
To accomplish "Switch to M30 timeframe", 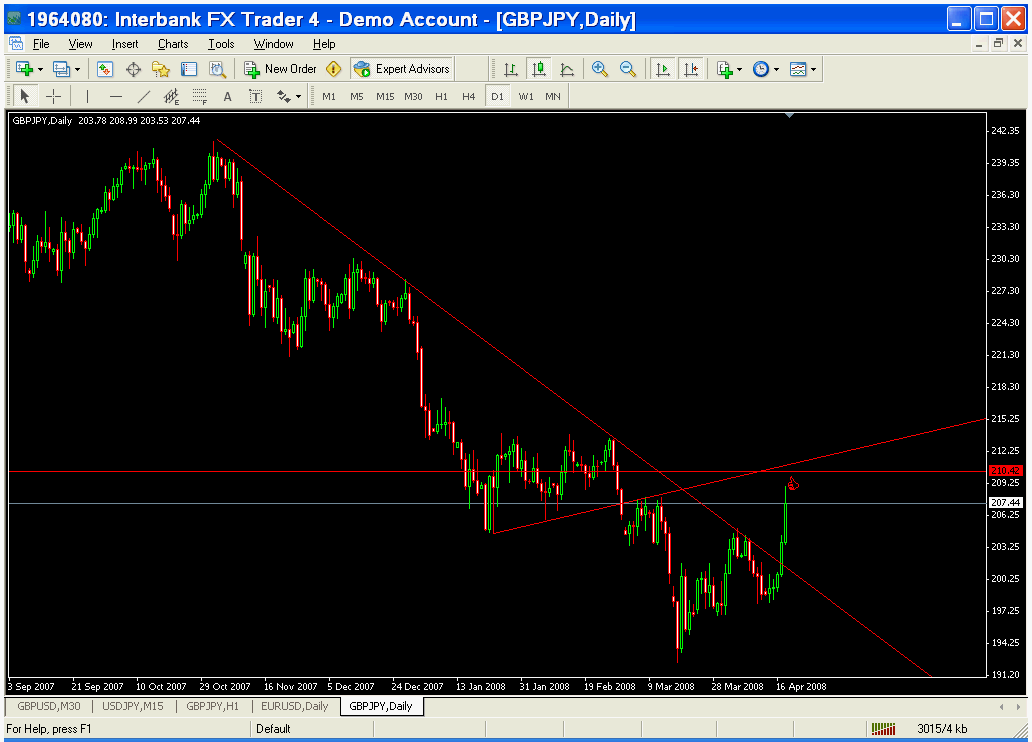I will click(x=413, y=97).
